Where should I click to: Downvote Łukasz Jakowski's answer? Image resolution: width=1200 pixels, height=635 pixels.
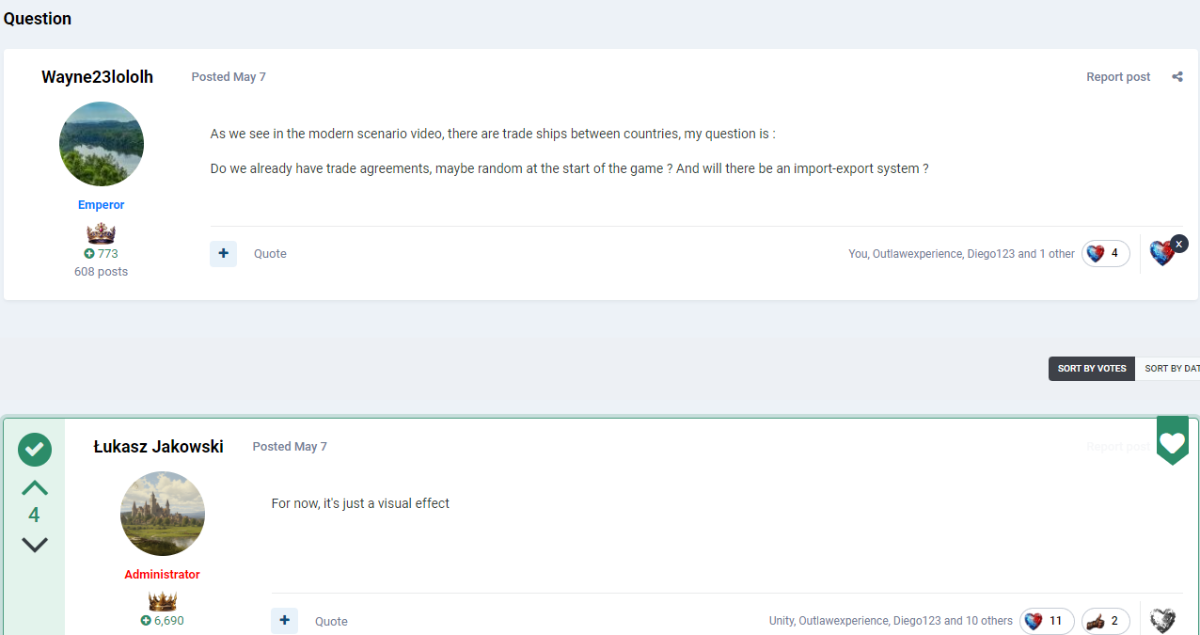click(x=34, y=544)
